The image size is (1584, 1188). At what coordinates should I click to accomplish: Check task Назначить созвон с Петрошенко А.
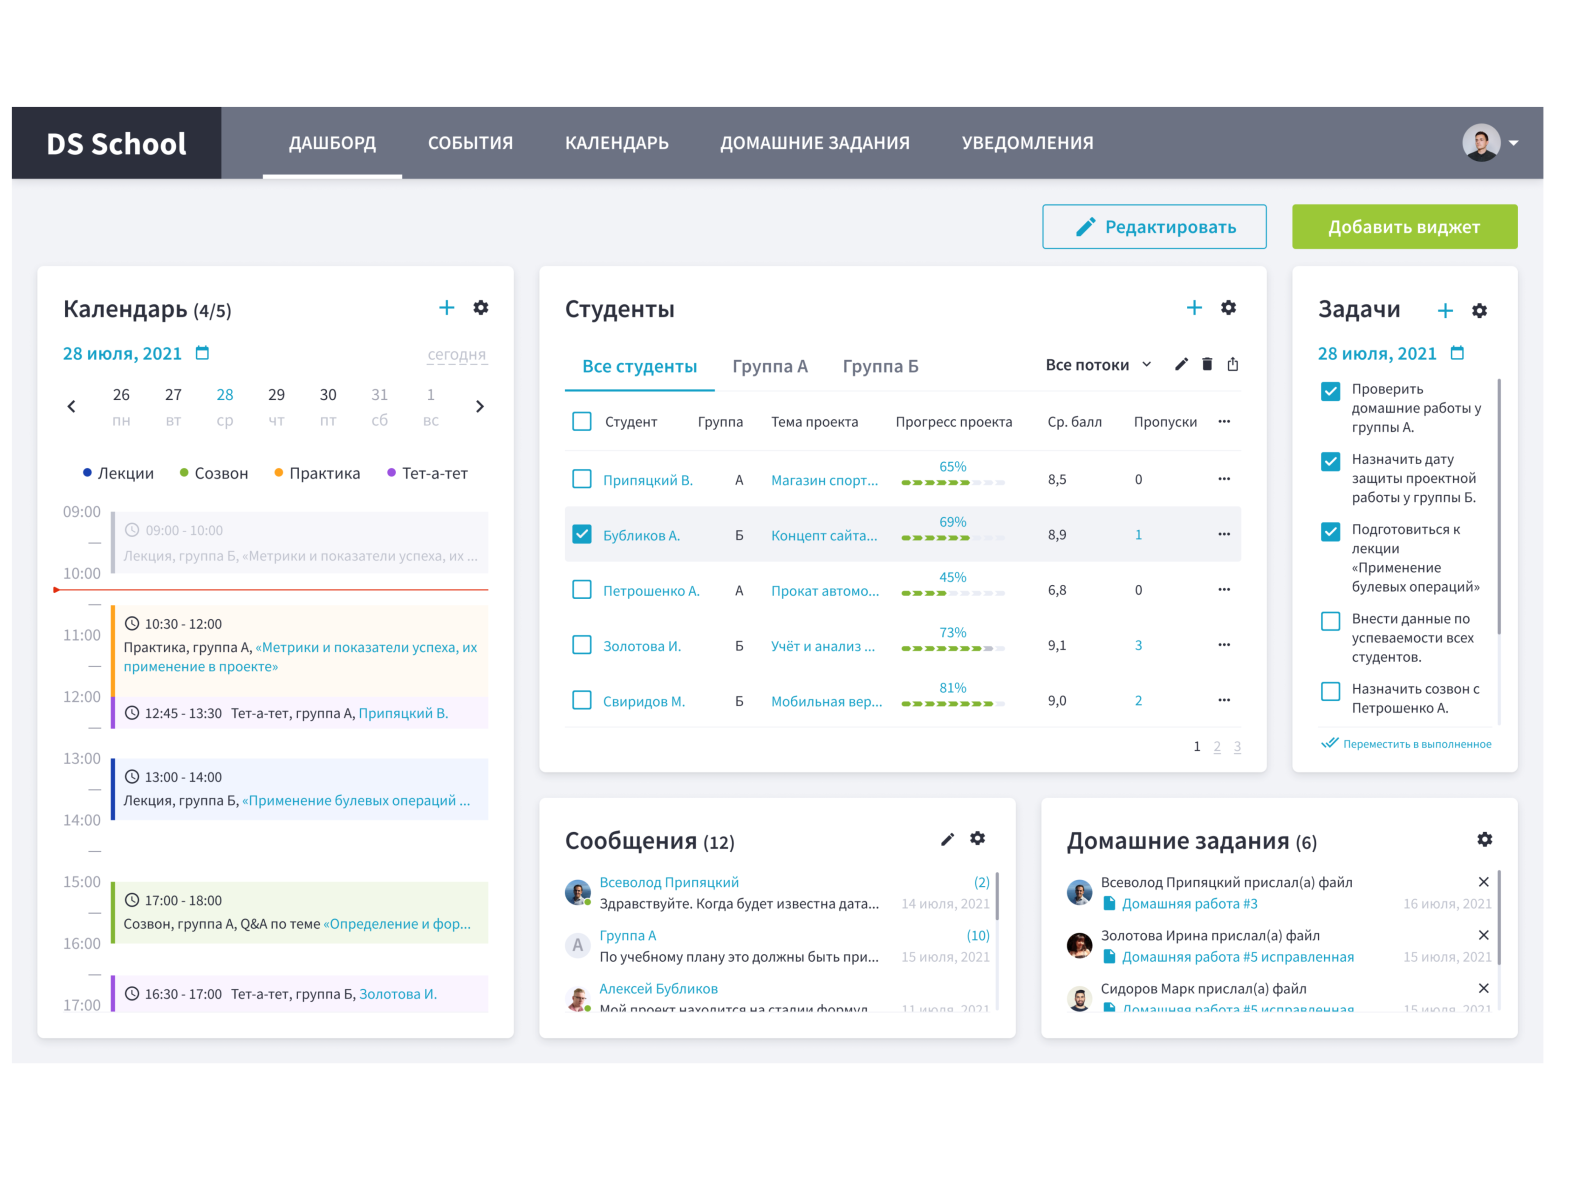click(1331, 691)
